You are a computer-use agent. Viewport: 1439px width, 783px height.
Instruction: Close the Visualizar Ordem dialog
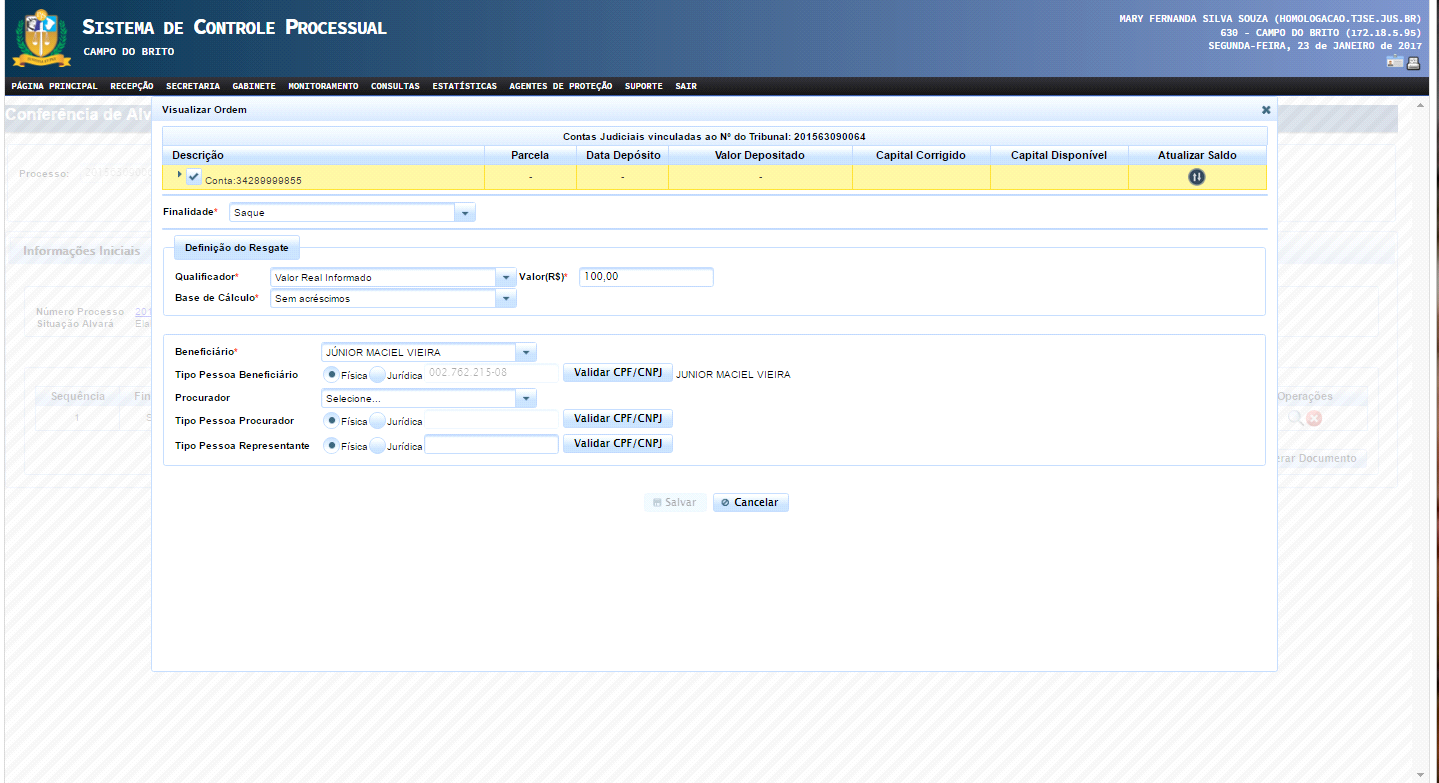[x=1265, y=110]
